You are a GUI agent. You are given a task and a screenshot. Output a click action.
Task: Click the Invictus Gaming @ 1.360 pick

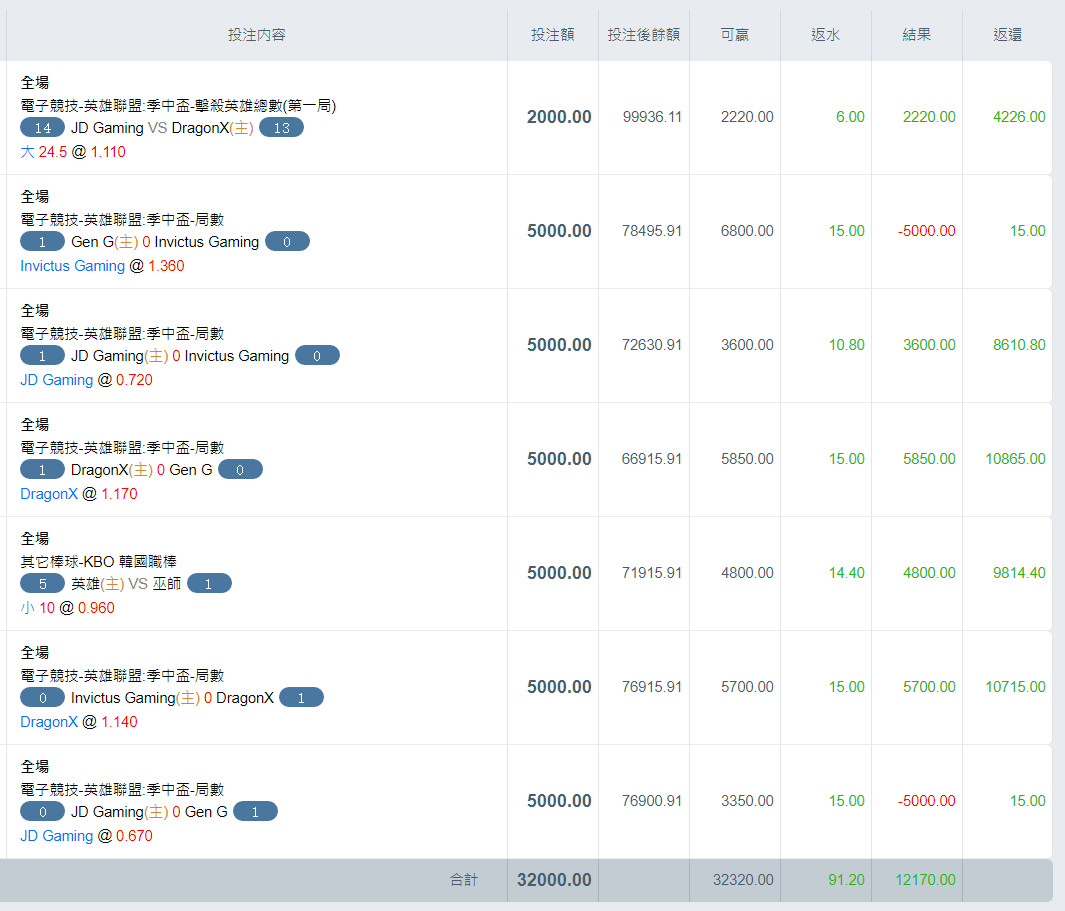[103, 266]
